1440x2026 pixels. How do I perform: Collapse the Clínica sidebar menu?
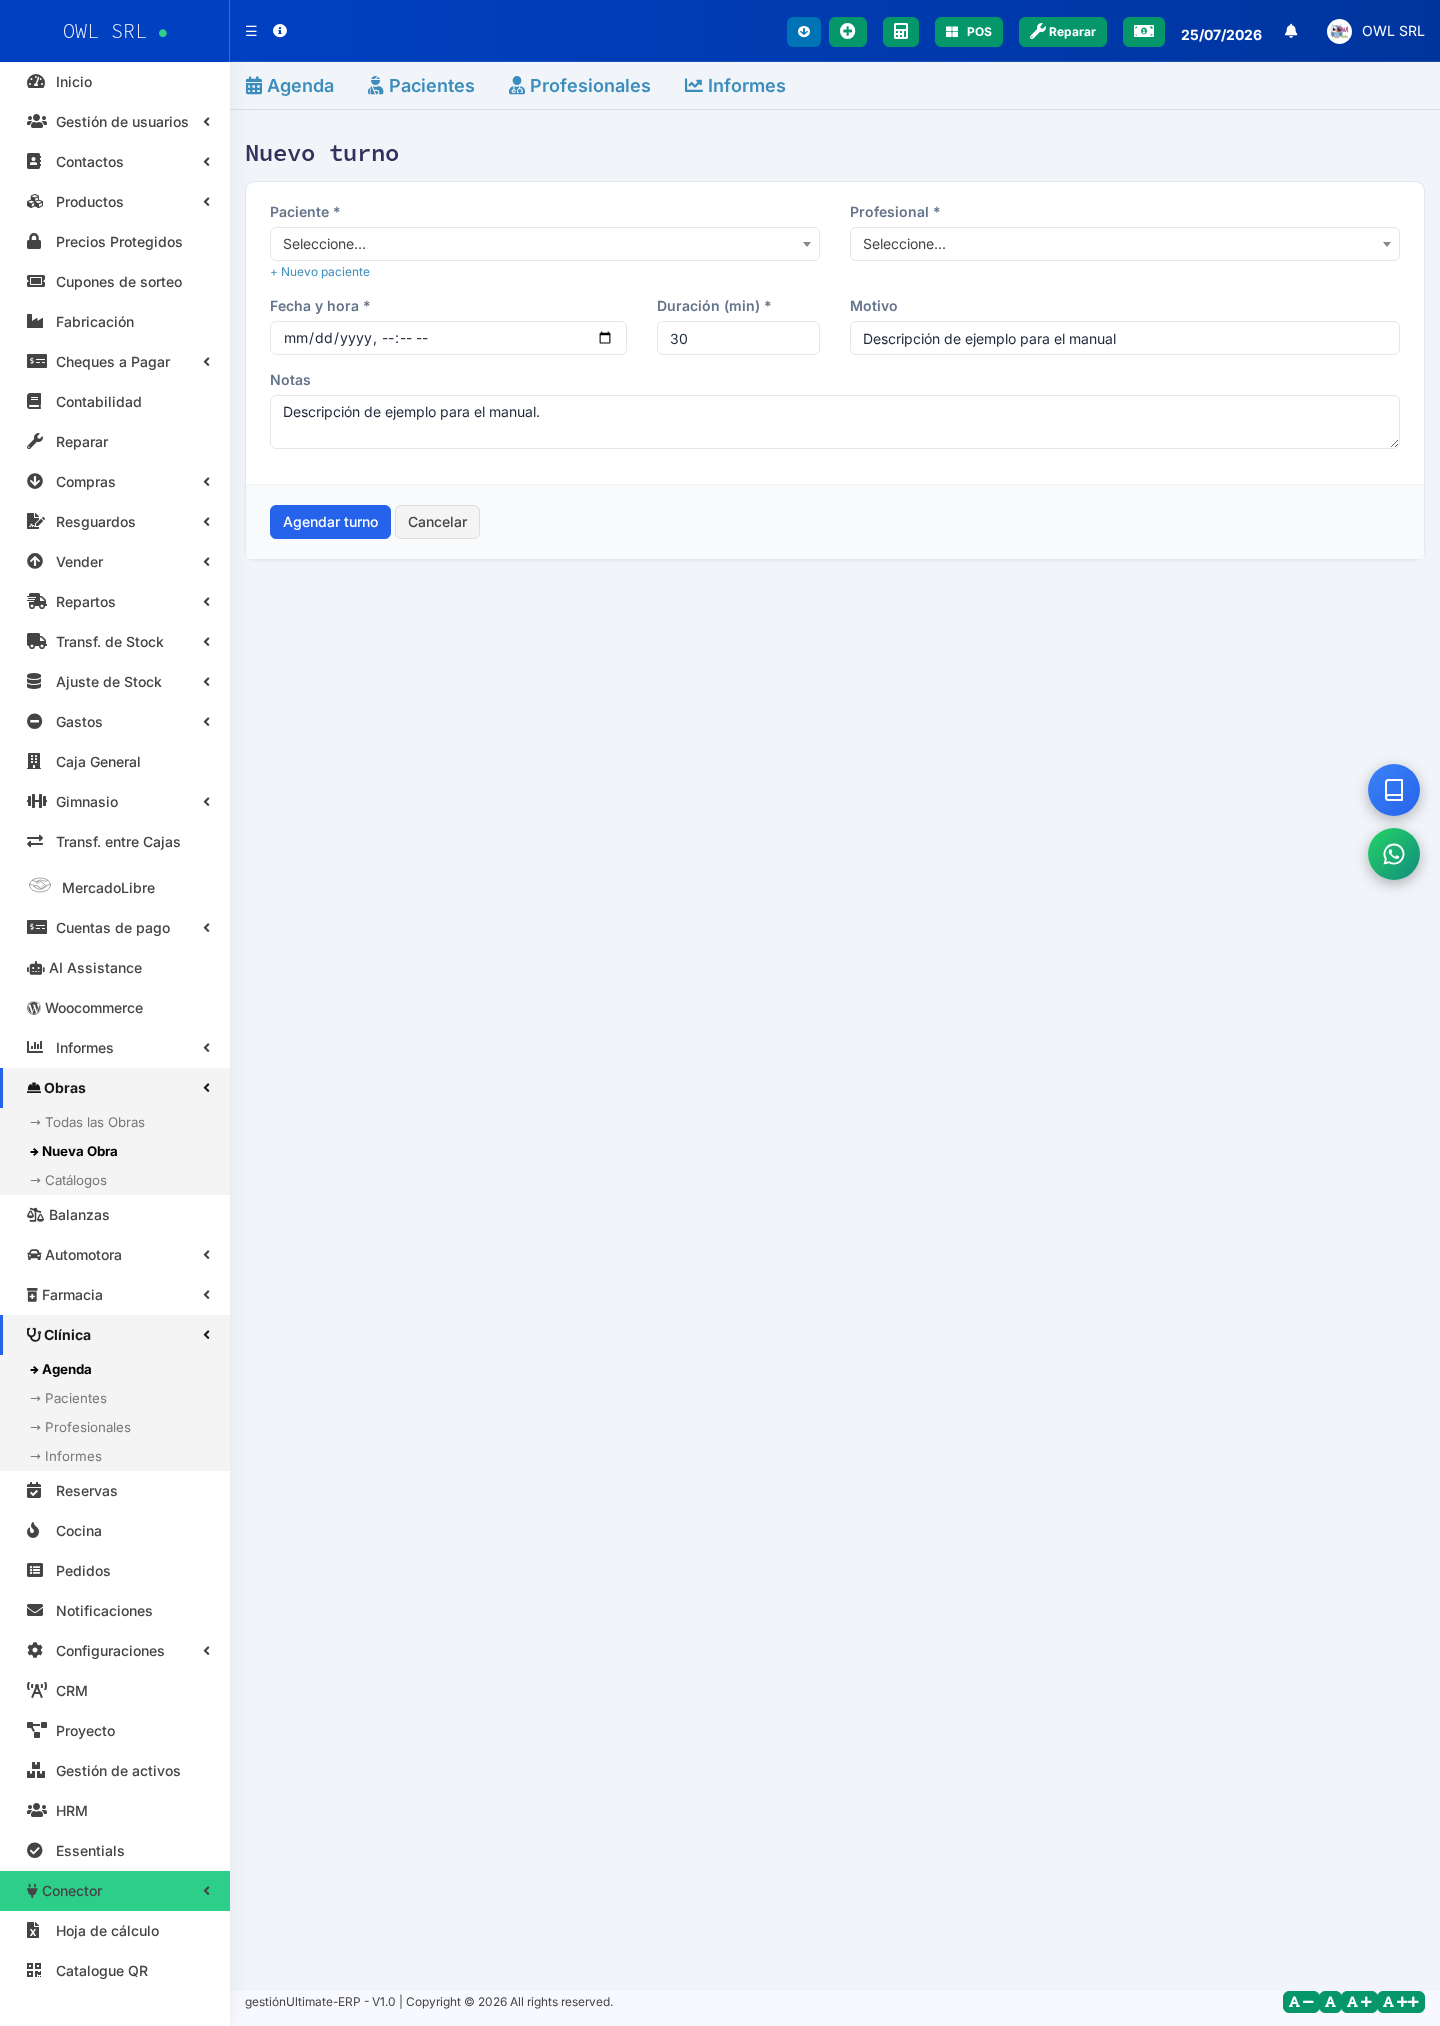click(x=115, y=1335)
